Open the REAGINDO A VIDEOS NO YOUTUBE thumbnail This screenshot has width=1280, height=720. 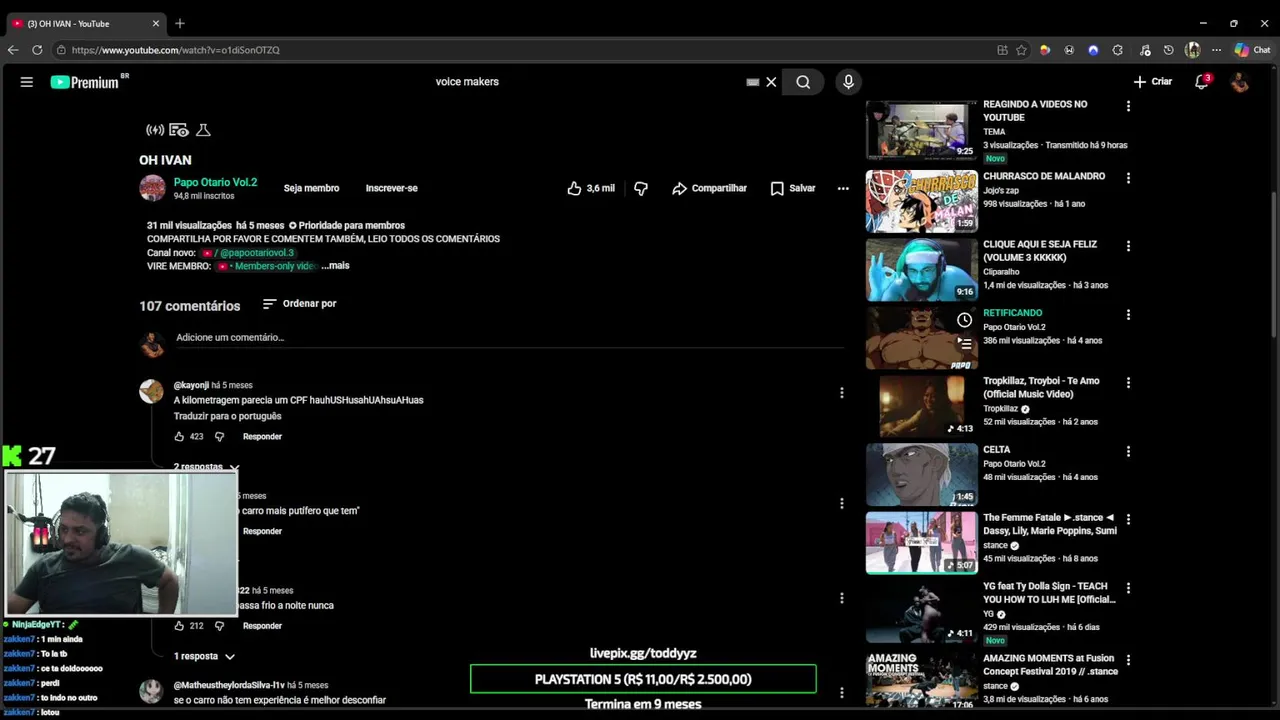921,130
